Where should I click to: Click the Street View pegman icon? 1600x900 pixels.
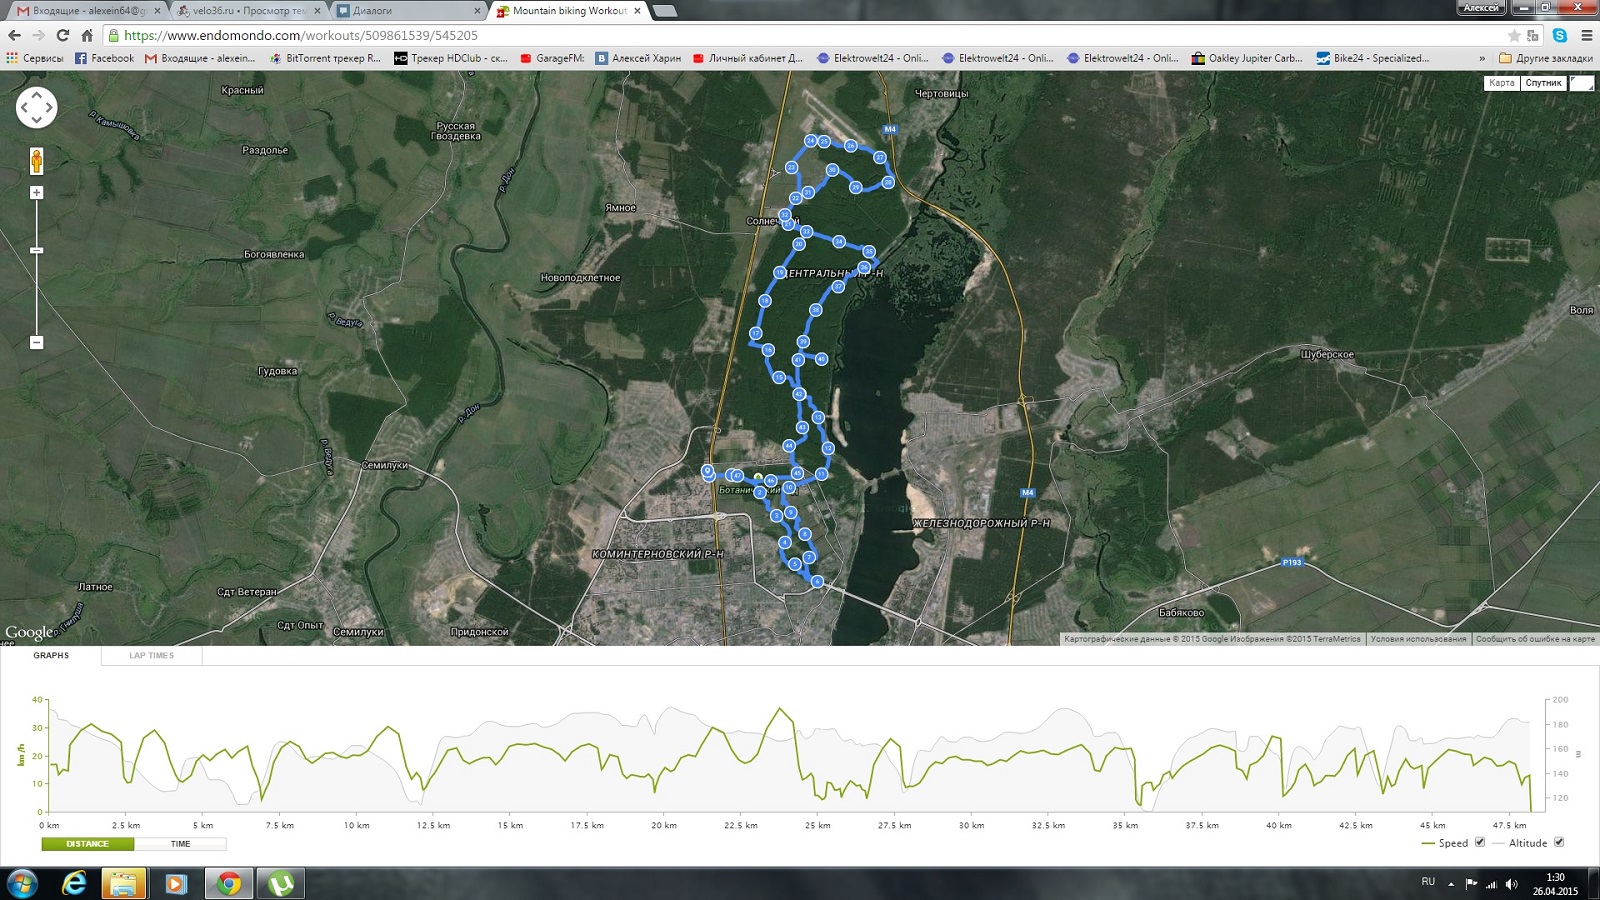click(x=36, y=160)
